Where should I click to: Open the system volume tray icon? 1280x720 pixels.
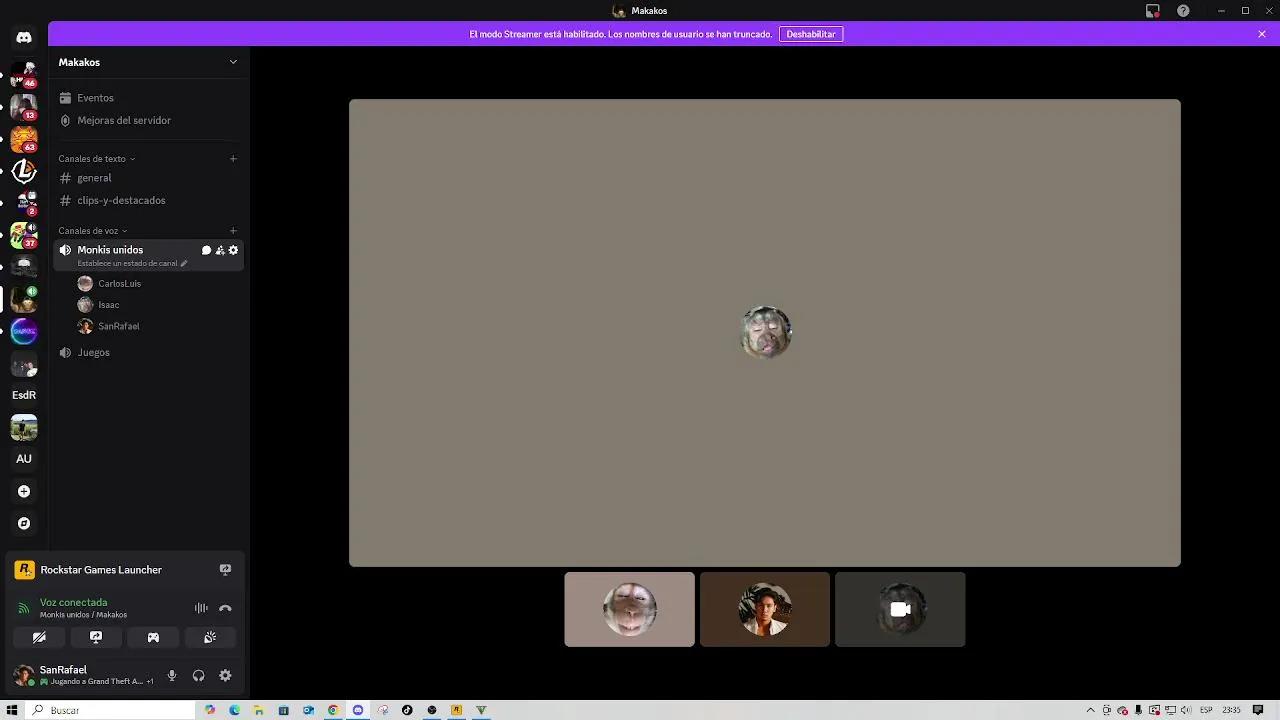tap(1186, 710)
